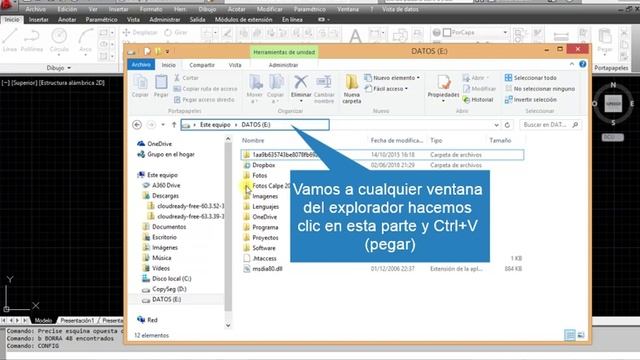
Task: Select OneDrive in the navigation pane
Action: [x=155, y=144]
